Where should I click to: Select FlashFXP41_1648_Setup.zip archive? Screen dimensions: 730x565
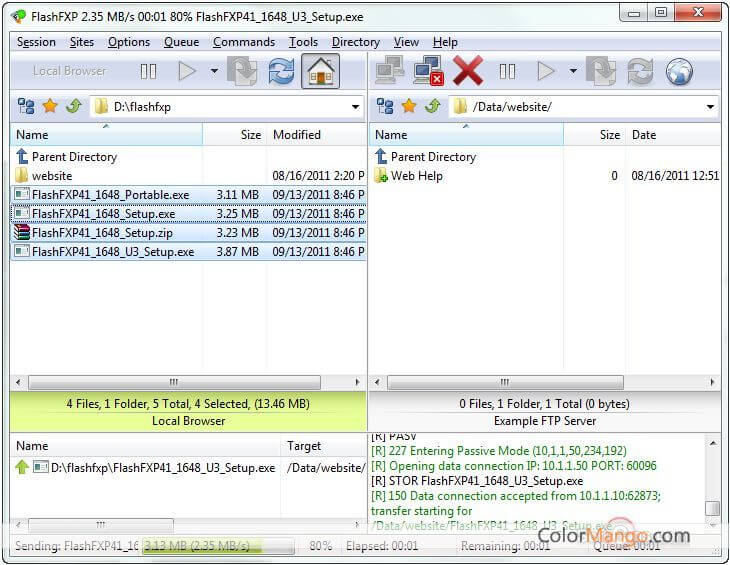click(x=189, y=233)
